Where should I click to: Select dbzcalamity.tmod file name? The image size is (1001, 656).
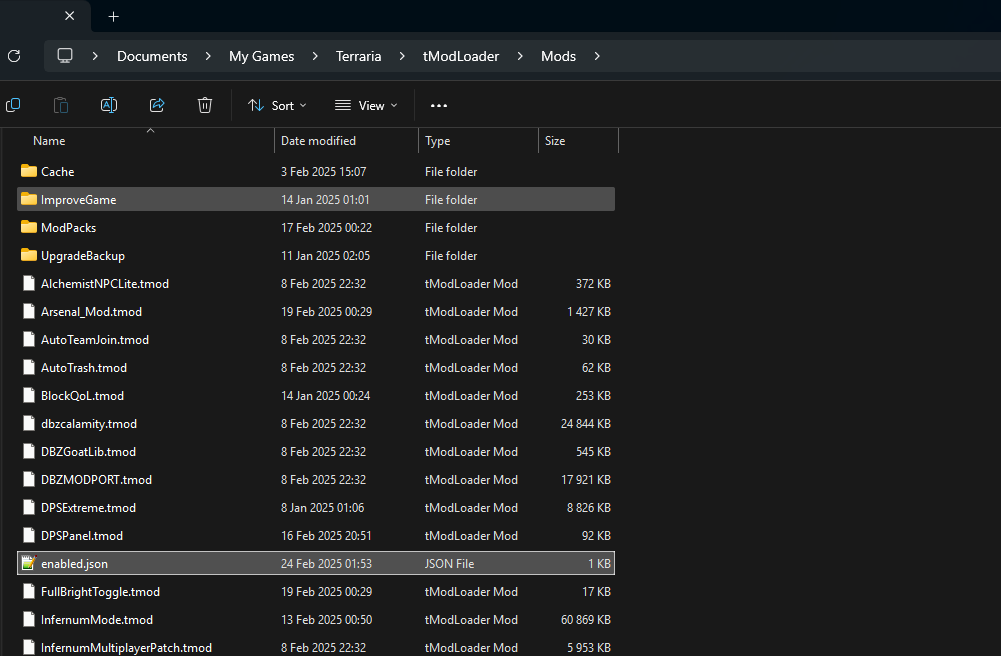pyautogui.click(x=89, y=424)
